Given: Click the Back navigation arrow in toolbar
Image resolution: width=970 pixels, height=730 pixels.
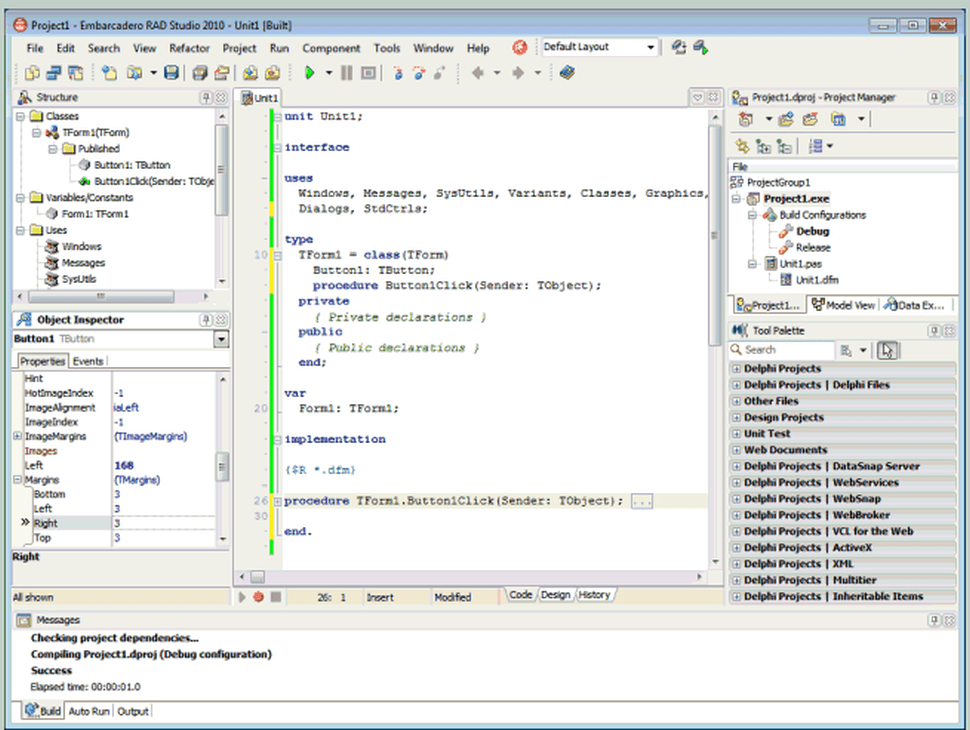Looking at the screenshot, I should [x=478, y=73].
